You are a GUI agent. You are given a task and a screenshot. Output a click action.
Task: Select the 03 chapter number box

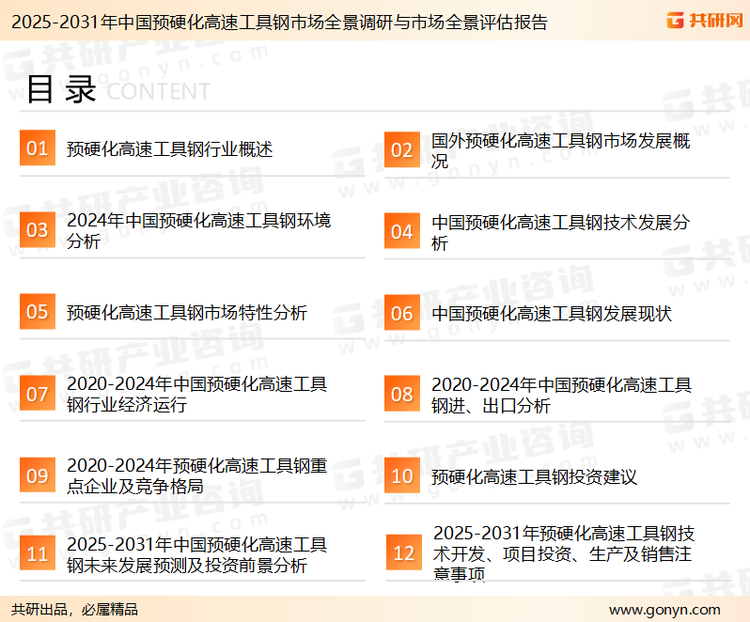(37, 230)
